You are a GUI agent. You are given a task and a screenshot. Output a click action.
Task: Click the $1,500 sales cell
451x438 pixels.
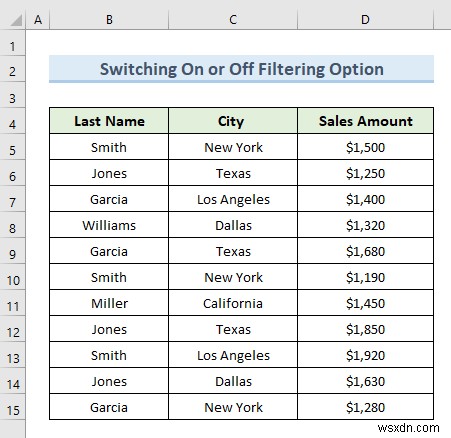point(365,147)
